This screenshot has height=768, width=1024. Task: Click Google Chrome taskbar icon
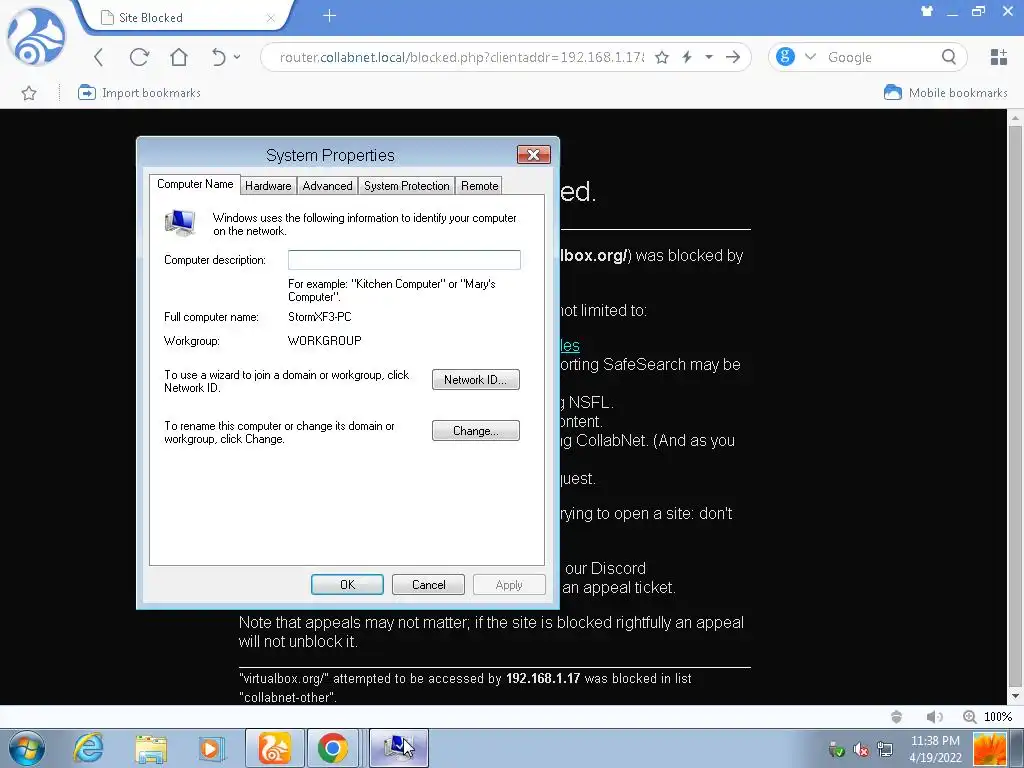pyautogui.click(x=332, y=748)
